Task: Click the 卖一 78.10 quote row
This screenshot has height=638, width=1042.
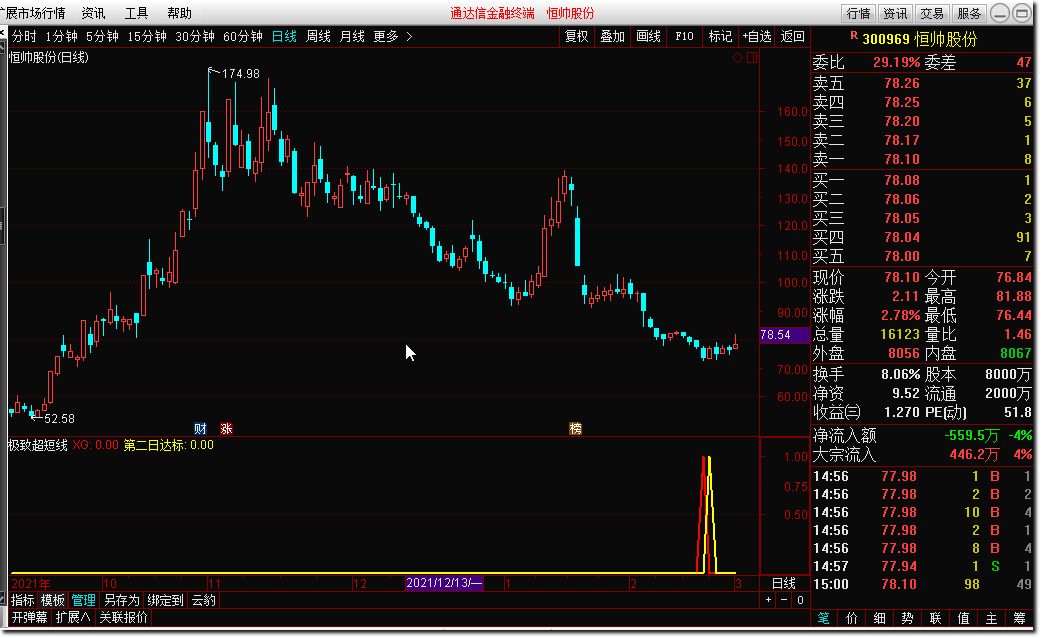Action: 922,160
